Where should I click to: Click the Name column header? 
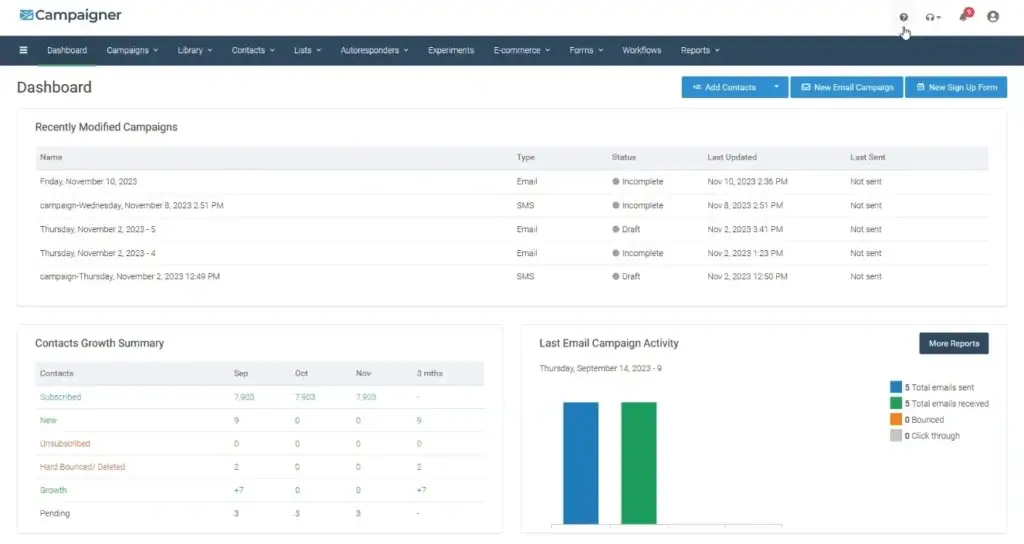51,157
